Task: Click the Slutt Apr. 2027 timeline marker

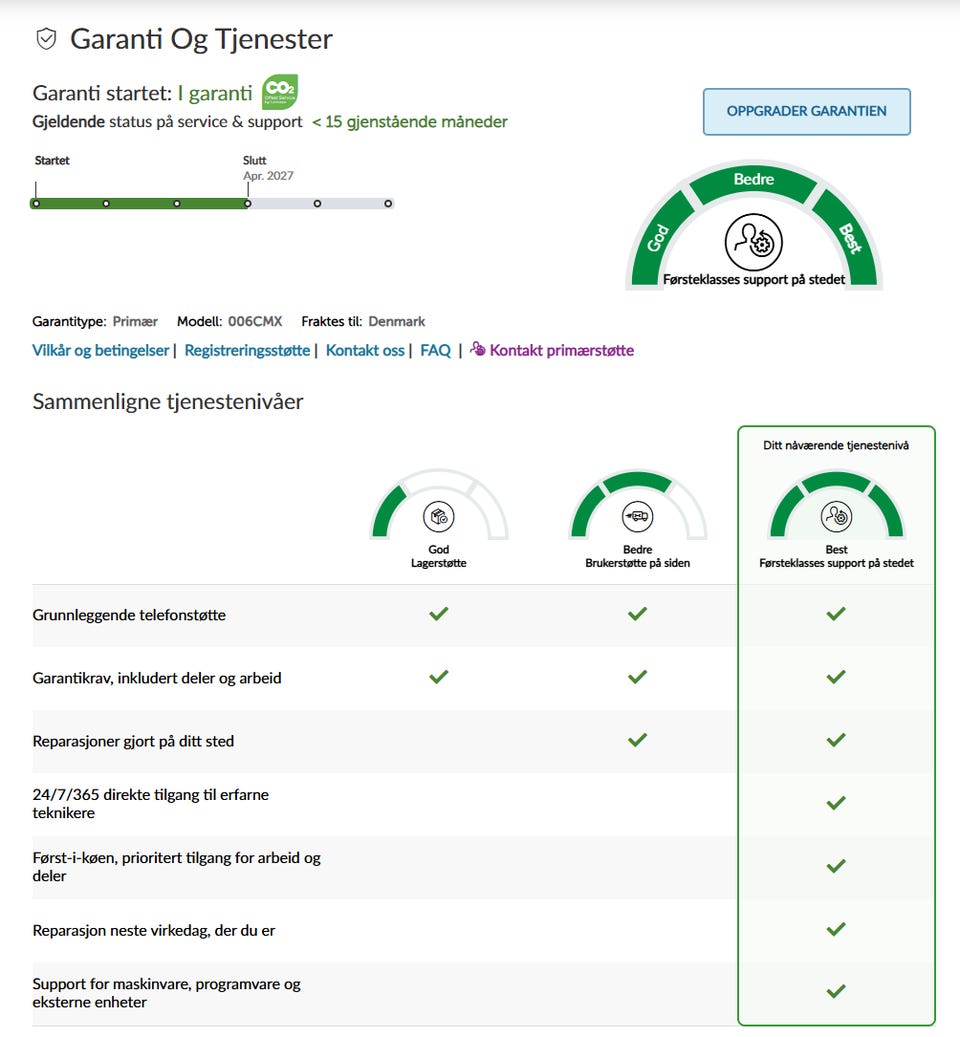Action: [x=248, y=203]
